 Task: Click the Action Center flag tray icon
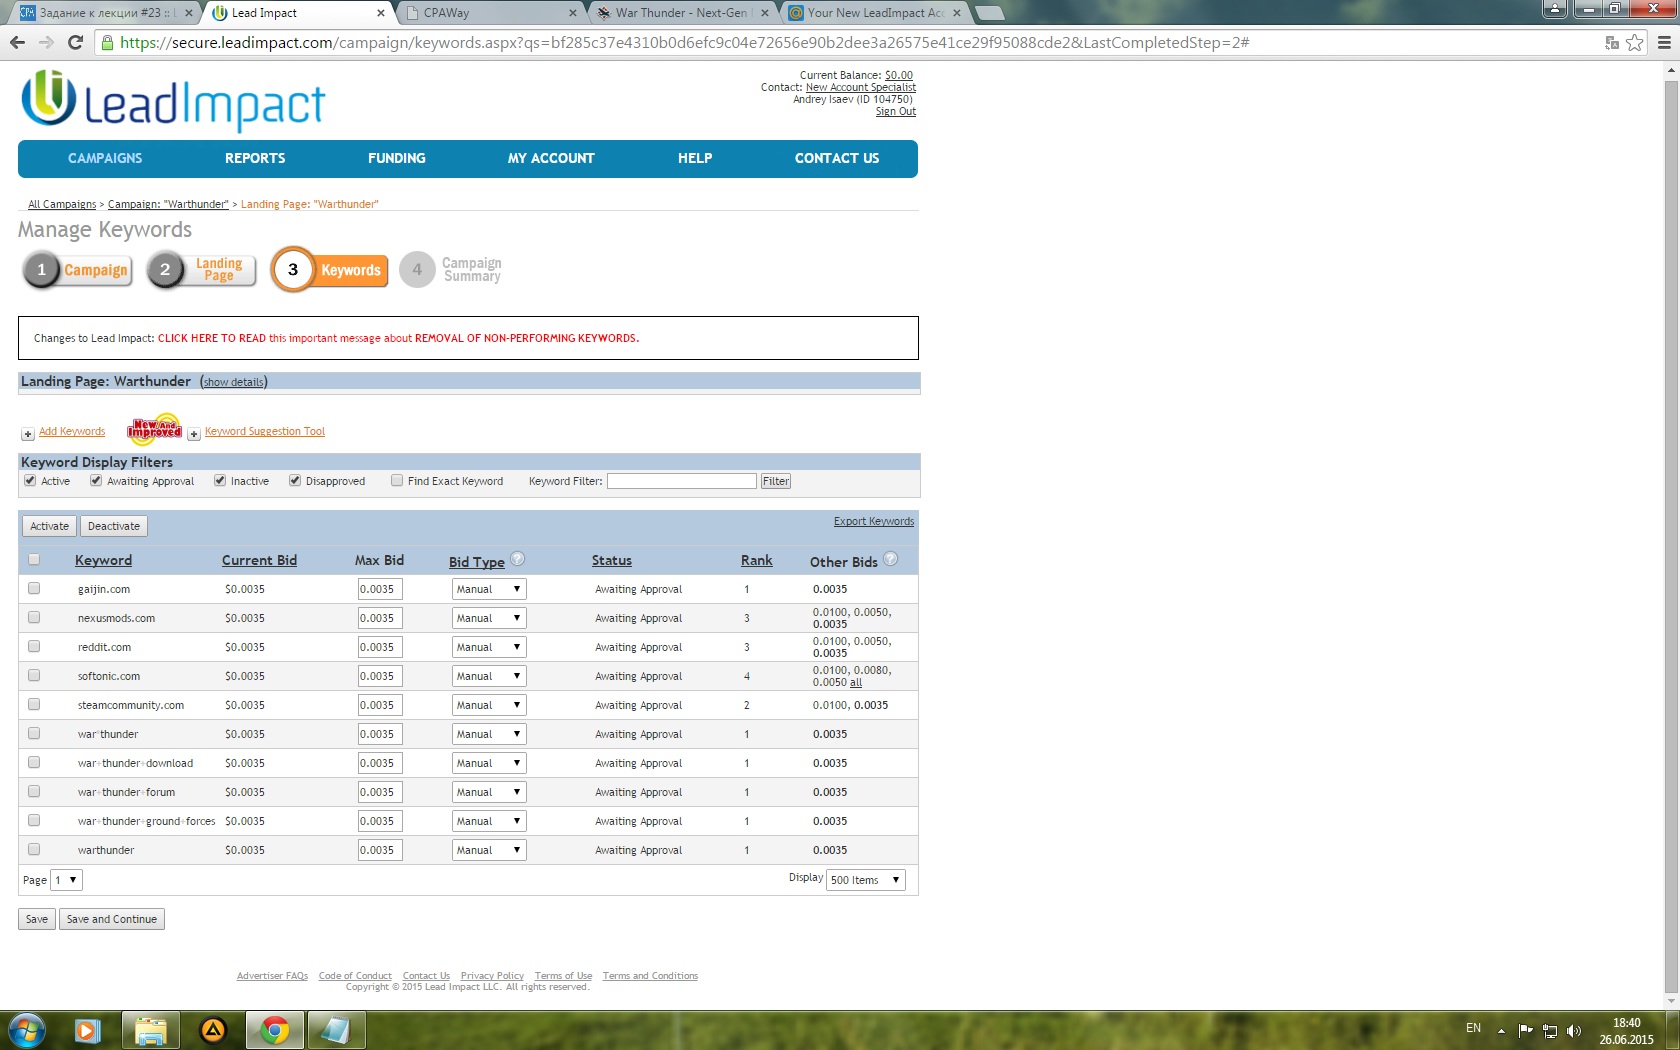pyautogui.click(x=1525, y=1030)
